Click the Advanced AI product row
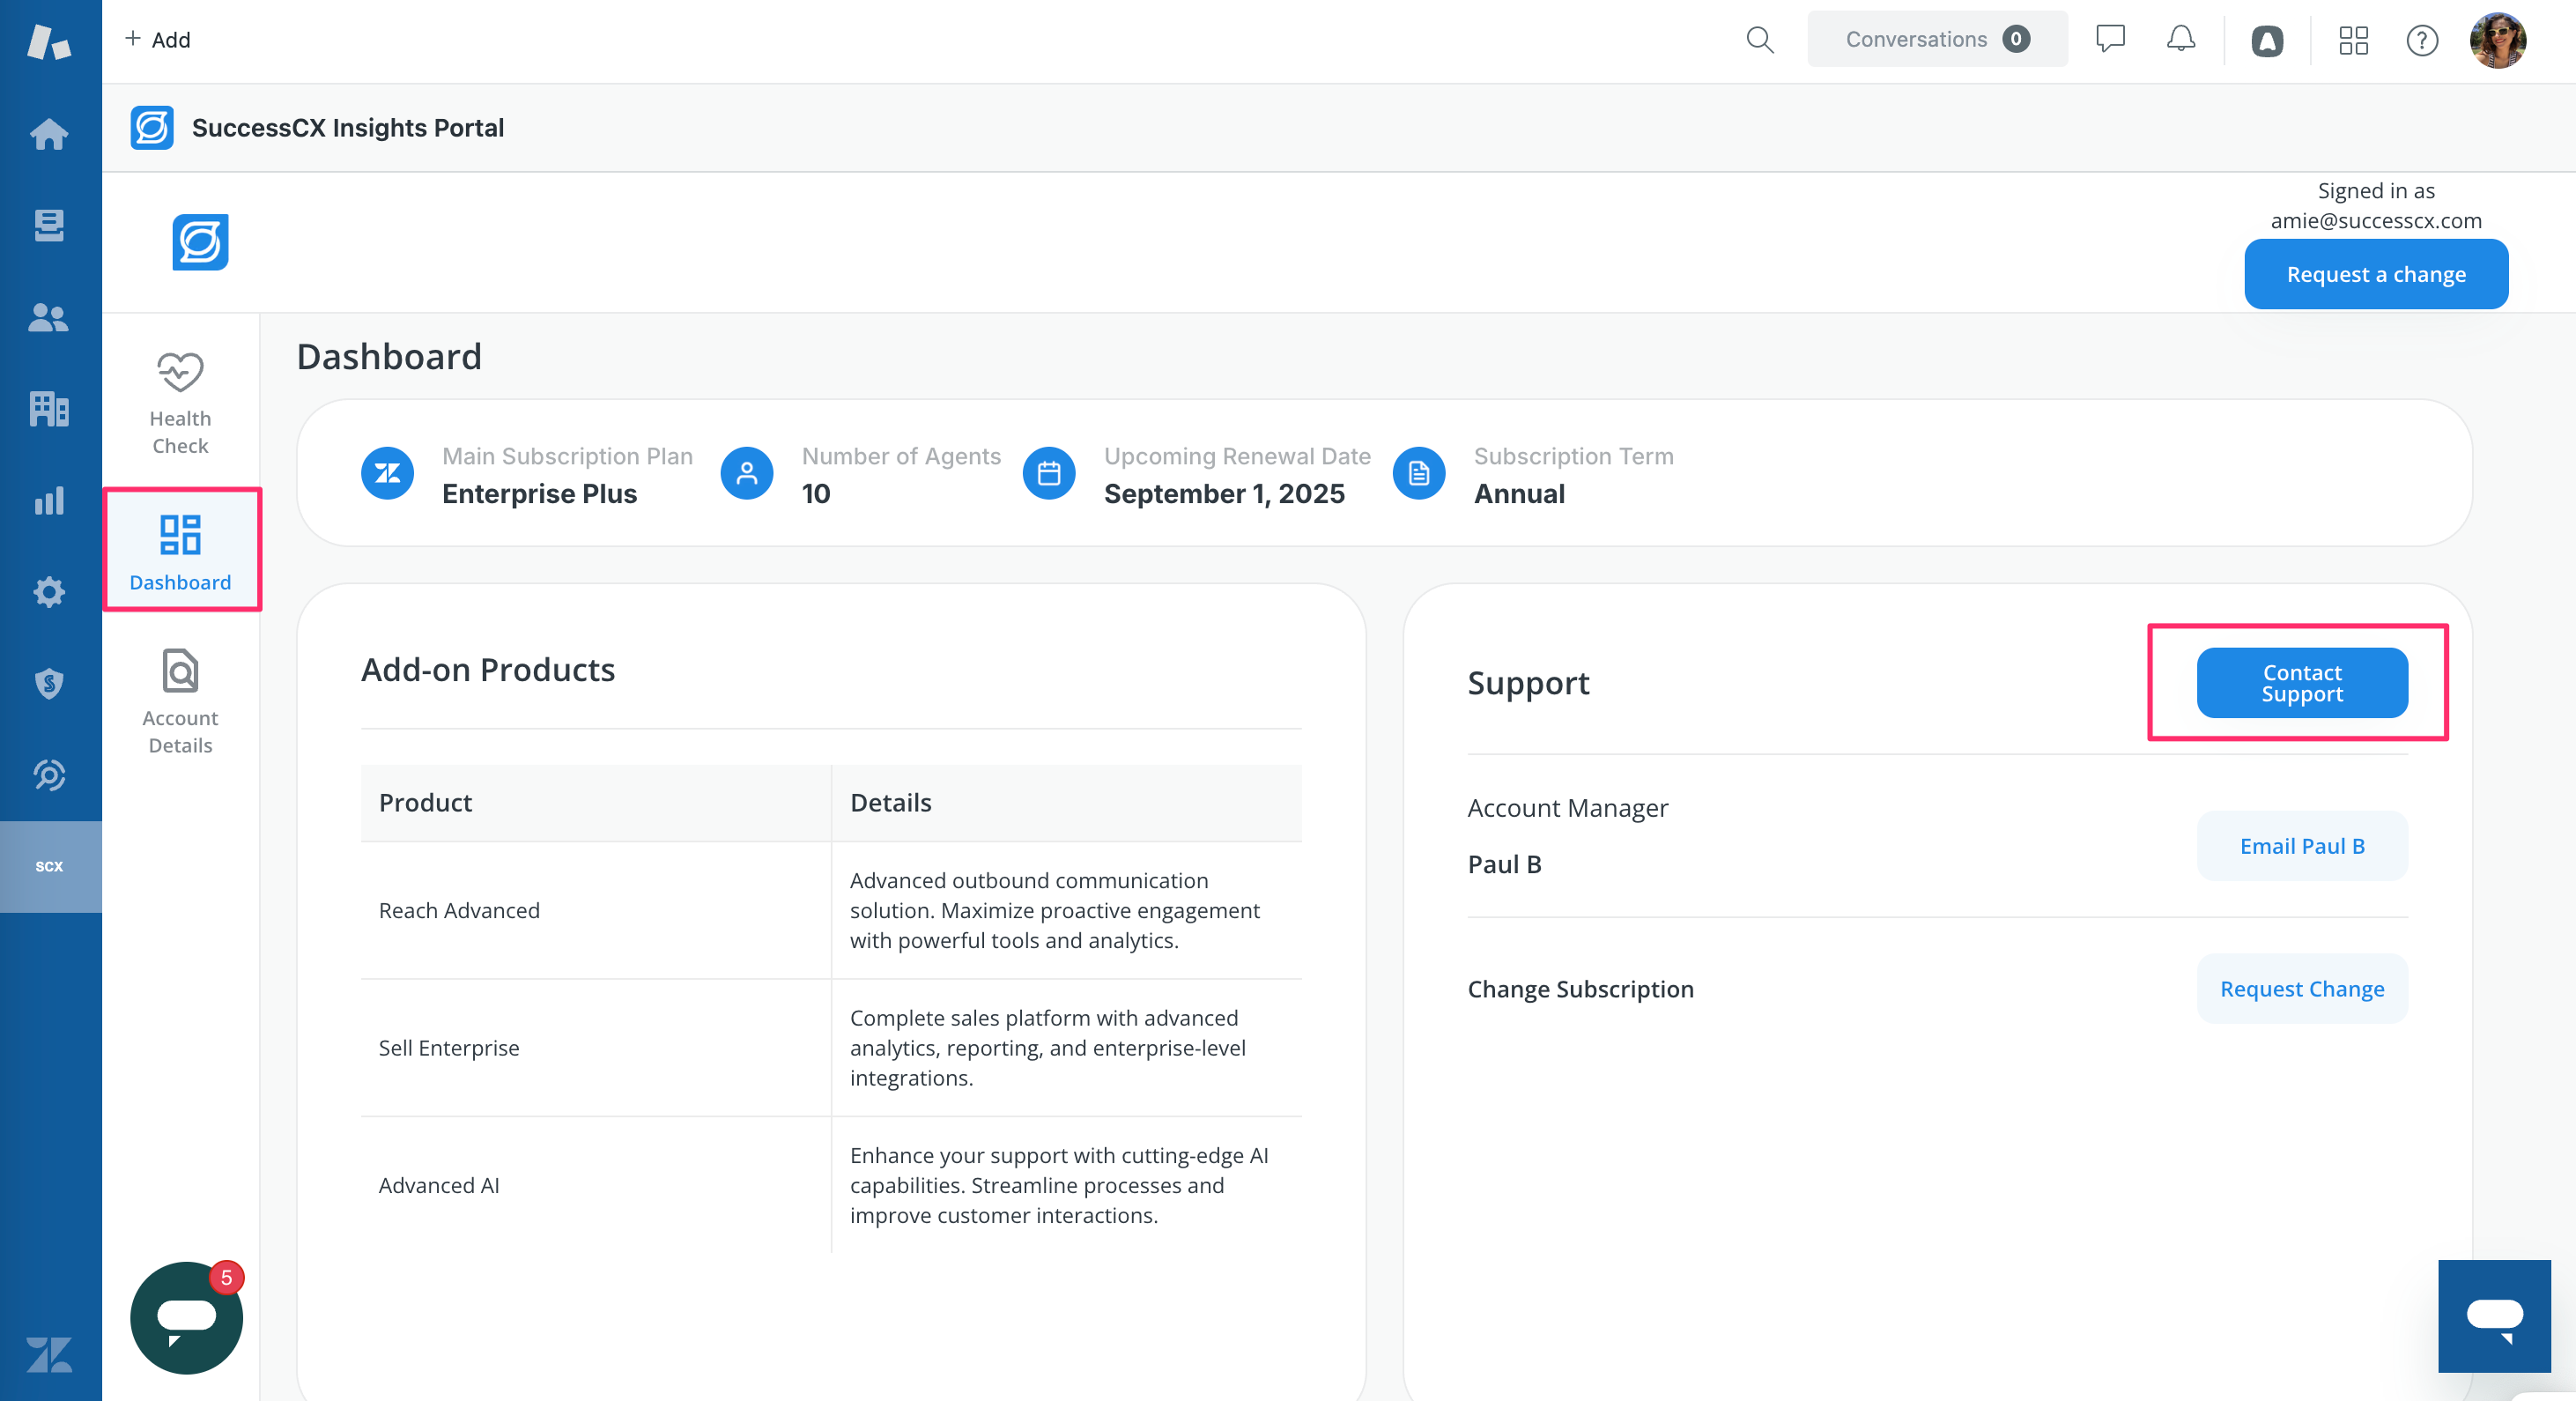The image size is (2576, 1401). [x=831, y=1185]
